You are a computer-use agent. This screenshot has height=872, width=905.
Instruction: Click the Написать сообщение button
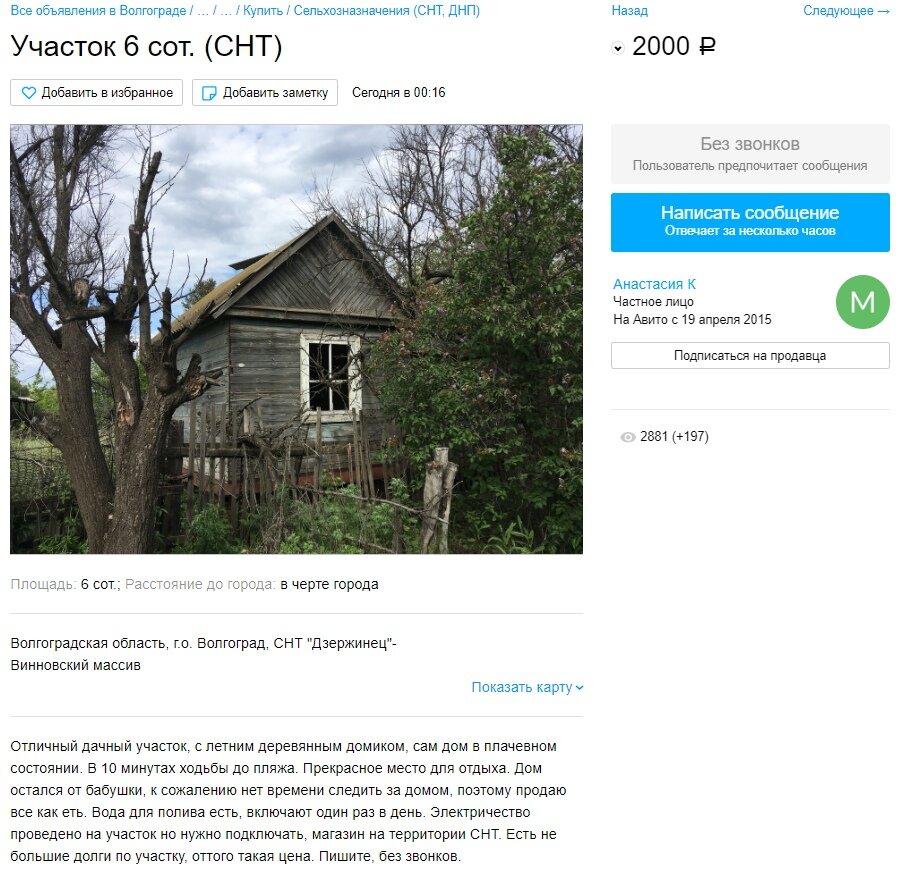click(750, 222)
